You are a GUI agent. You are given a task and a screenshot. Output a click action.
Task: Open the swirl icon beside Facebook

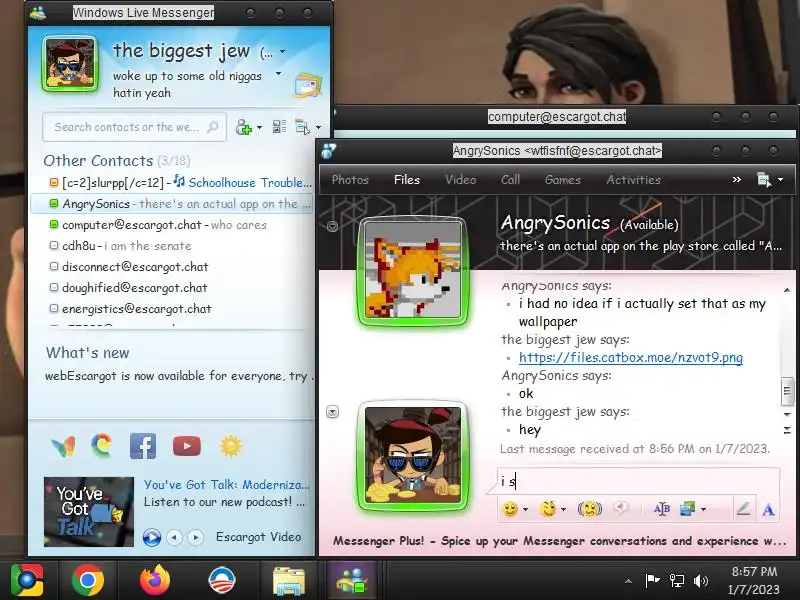click(102, 445)
